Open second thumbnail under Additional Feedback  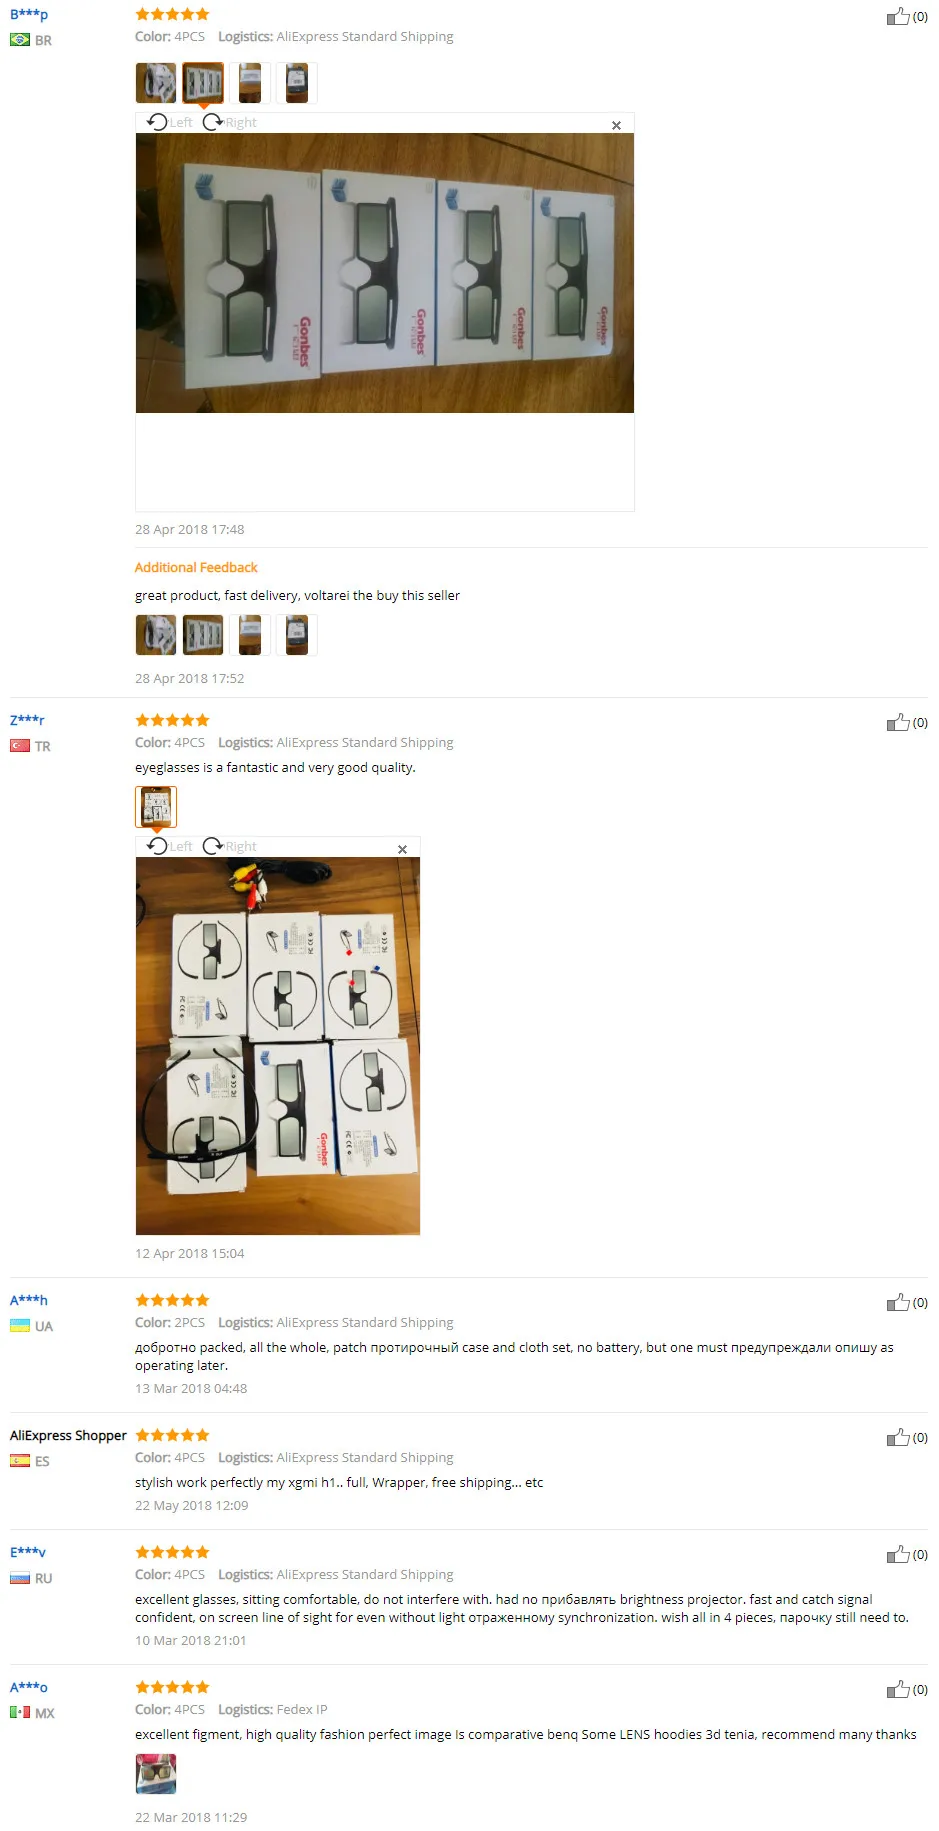point(203,635)
